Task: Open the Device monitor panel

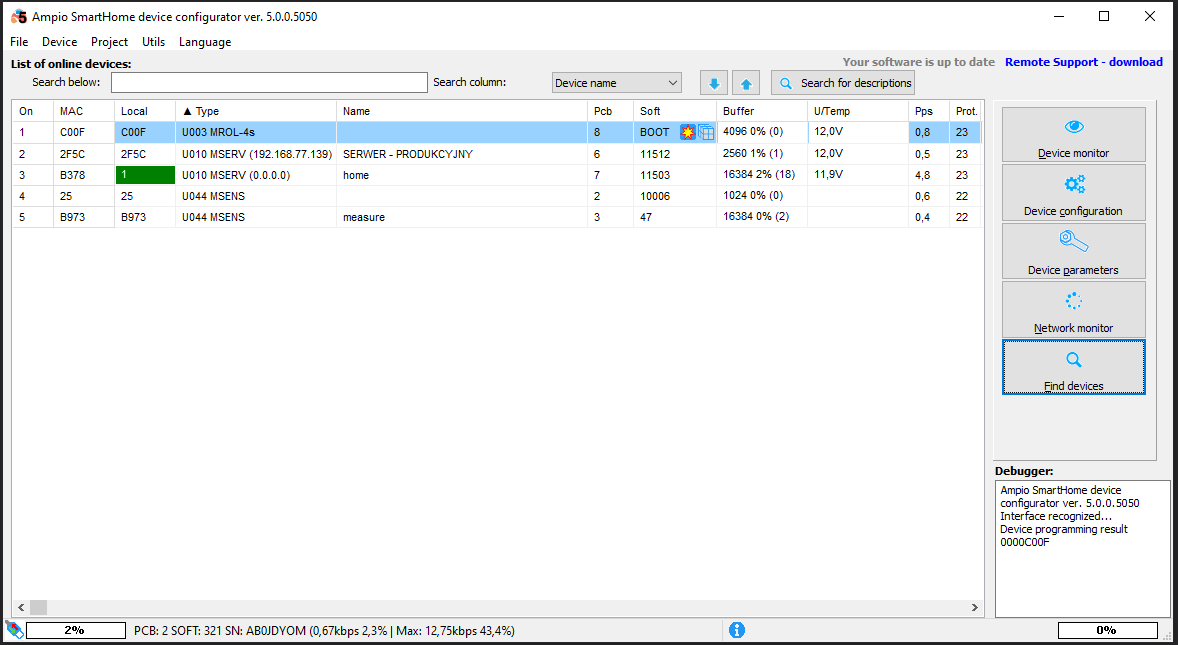Action: [1074, 134]
